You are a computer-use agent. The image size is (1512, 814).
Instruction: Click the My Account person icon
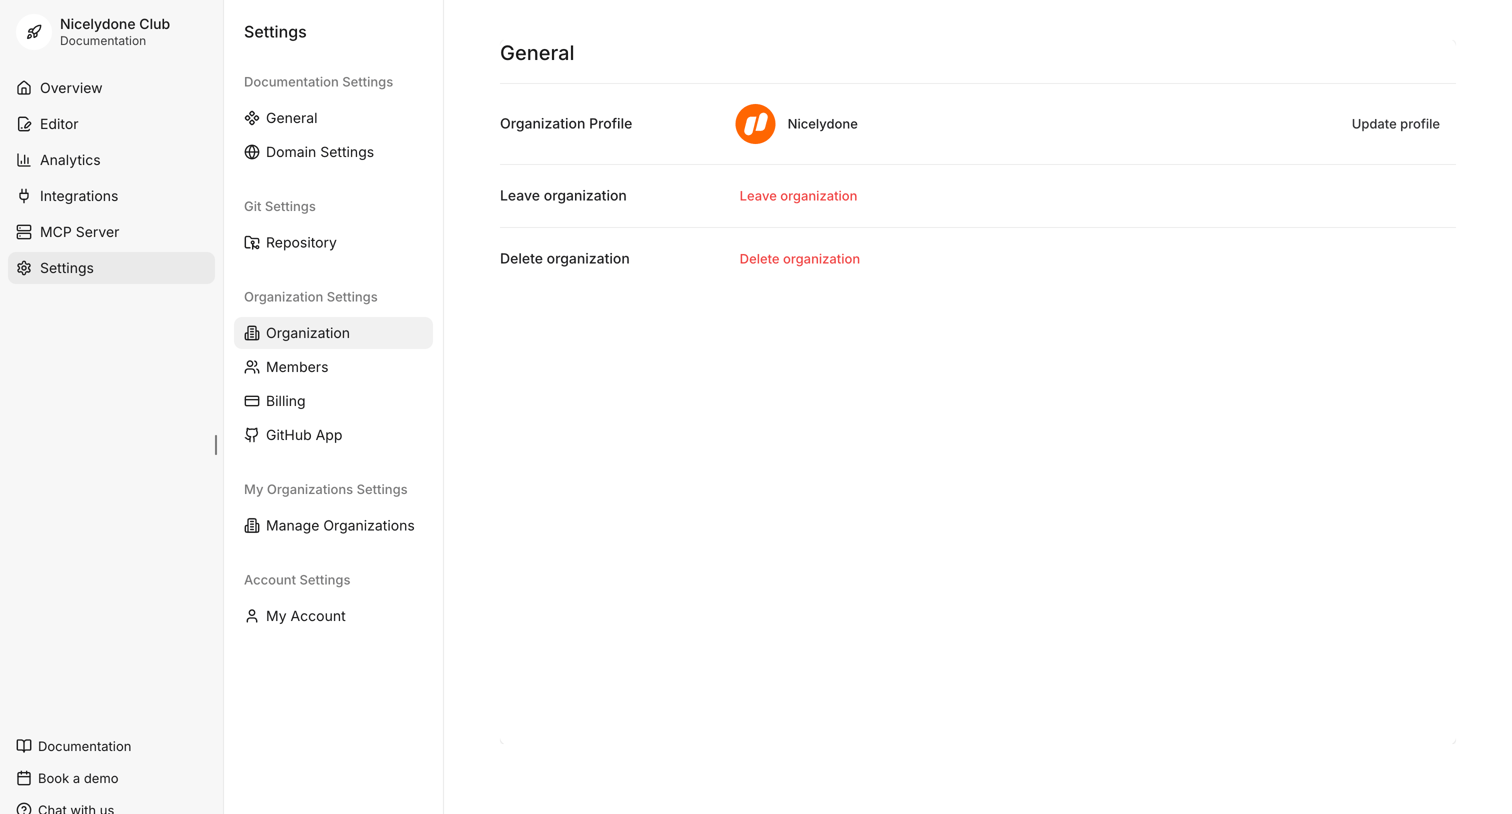tap(252, 616)
